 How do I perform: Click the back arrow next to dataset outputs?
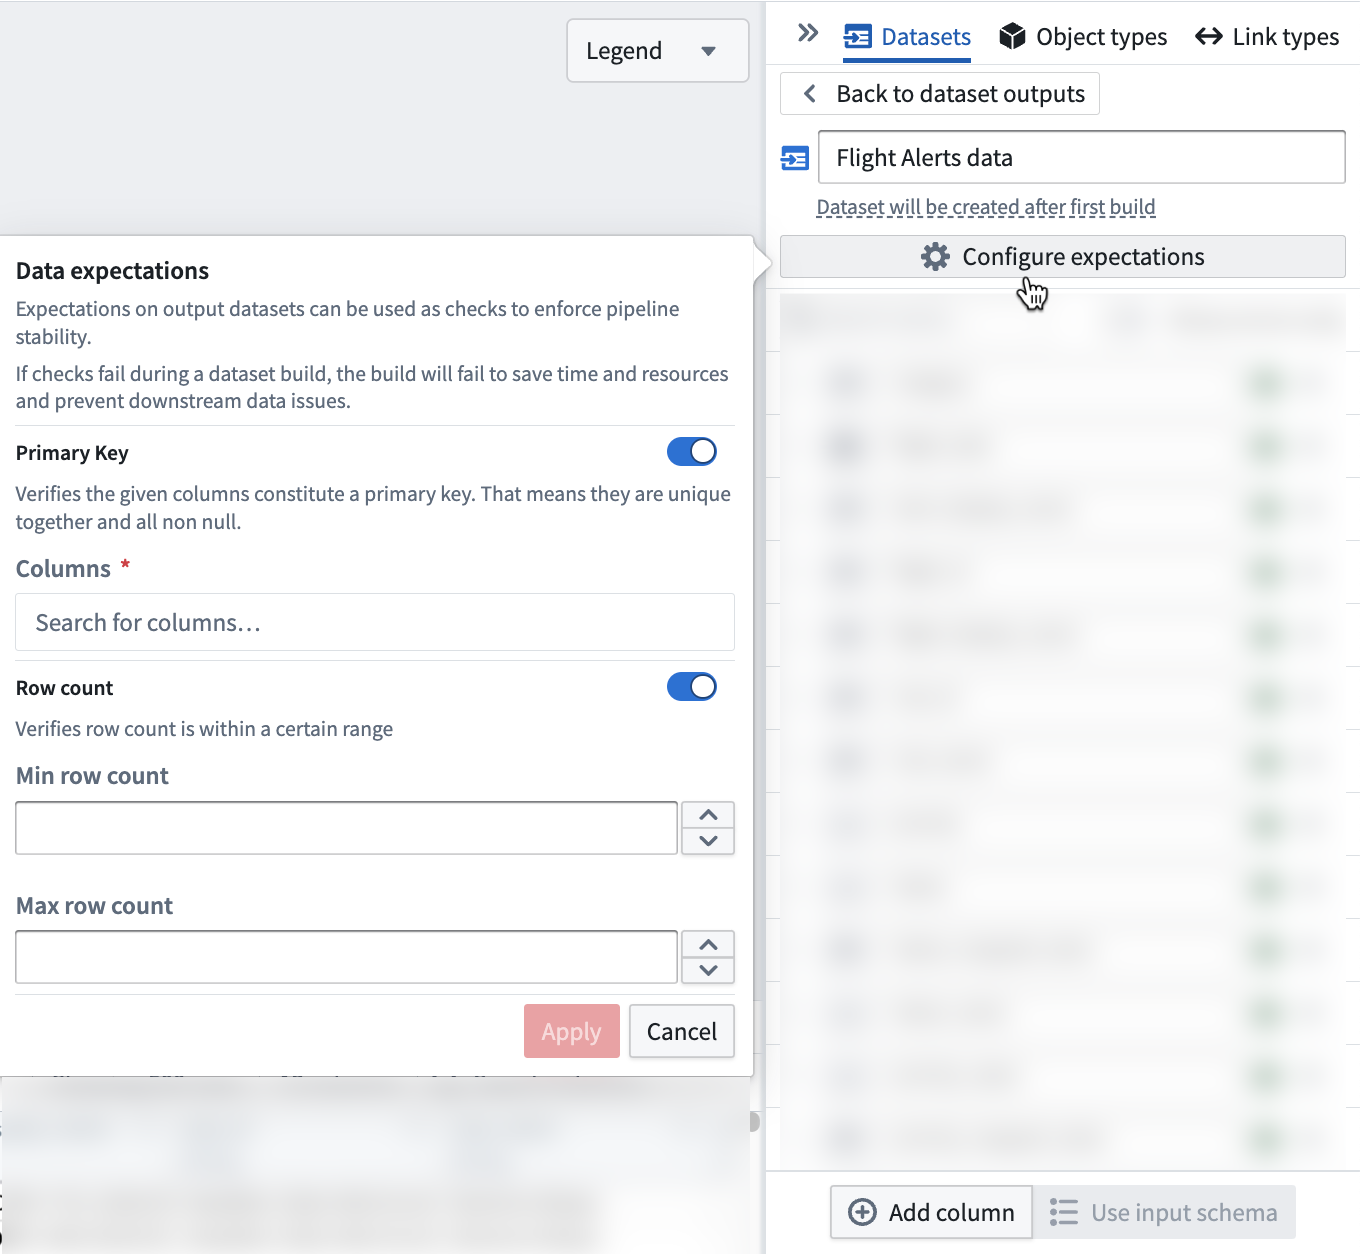point(810,94)
